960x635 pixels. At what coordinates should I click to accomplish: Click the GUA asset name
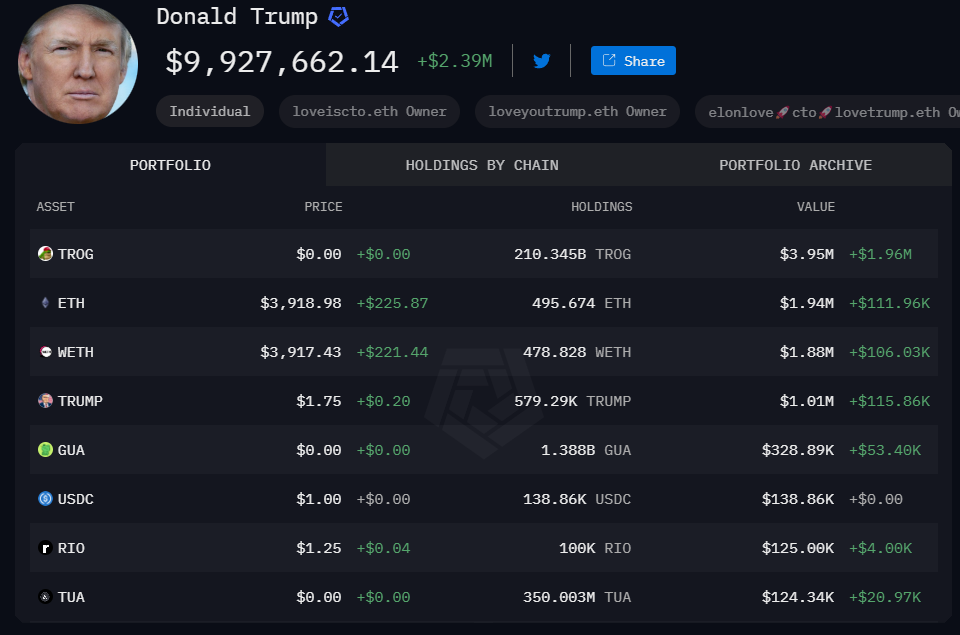tap(71, 450)
